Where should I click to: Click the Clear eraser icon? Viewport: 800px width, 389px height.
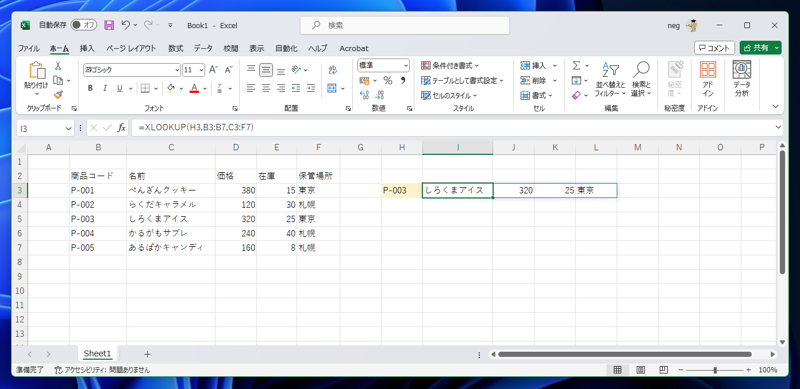point(577,95)
